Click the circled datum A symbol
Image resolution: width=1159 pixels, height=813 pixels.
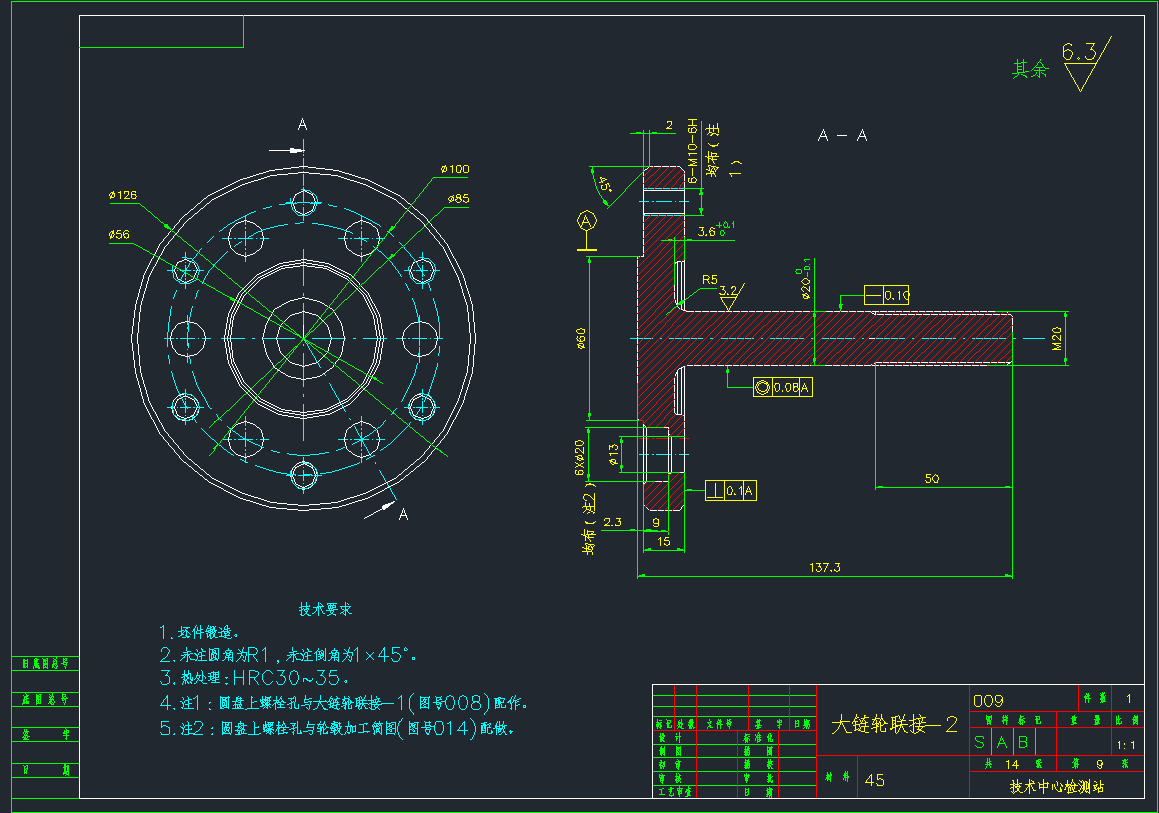tap(586, 221)
